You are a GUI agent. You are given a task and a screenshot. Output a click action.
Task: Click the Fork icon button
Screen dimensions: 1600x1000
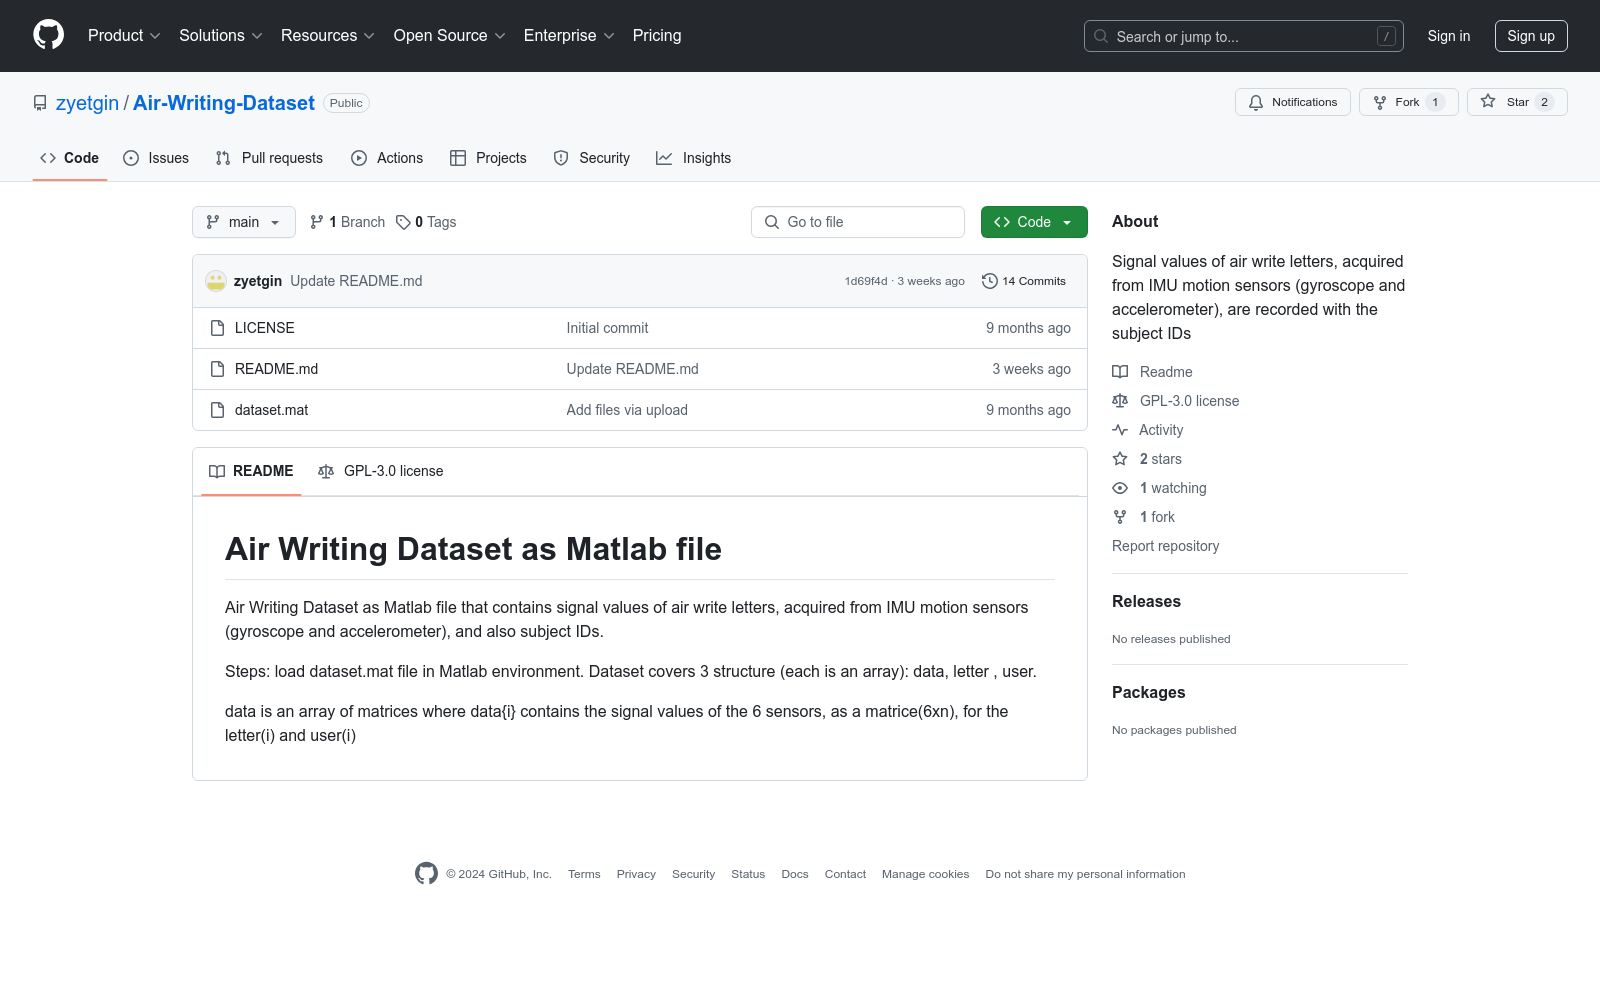[1380, 102]
